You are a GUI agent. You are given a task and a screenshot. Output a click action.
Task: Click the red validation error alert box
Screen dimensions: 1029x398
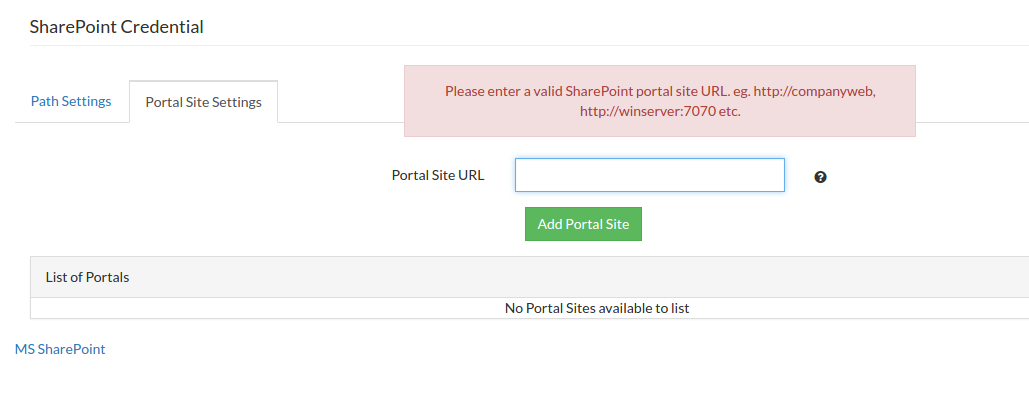(660, 100)
